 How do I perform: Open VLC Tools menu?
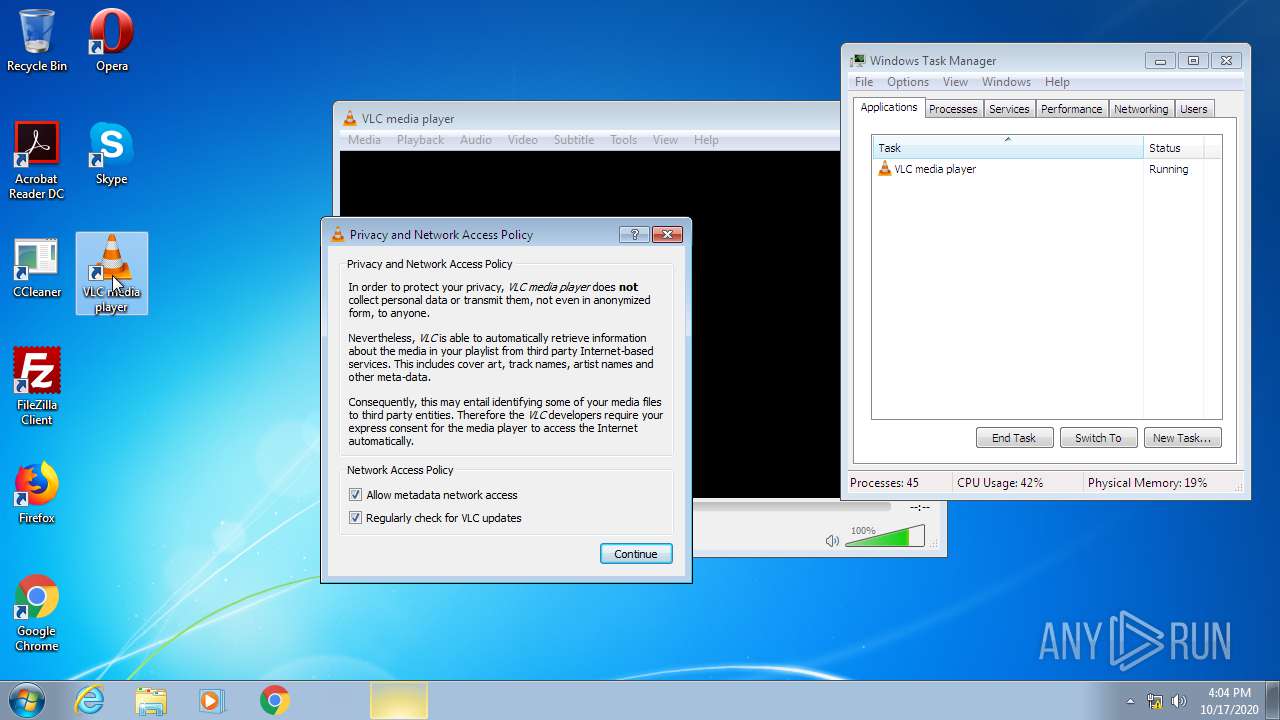click(623, 140)
